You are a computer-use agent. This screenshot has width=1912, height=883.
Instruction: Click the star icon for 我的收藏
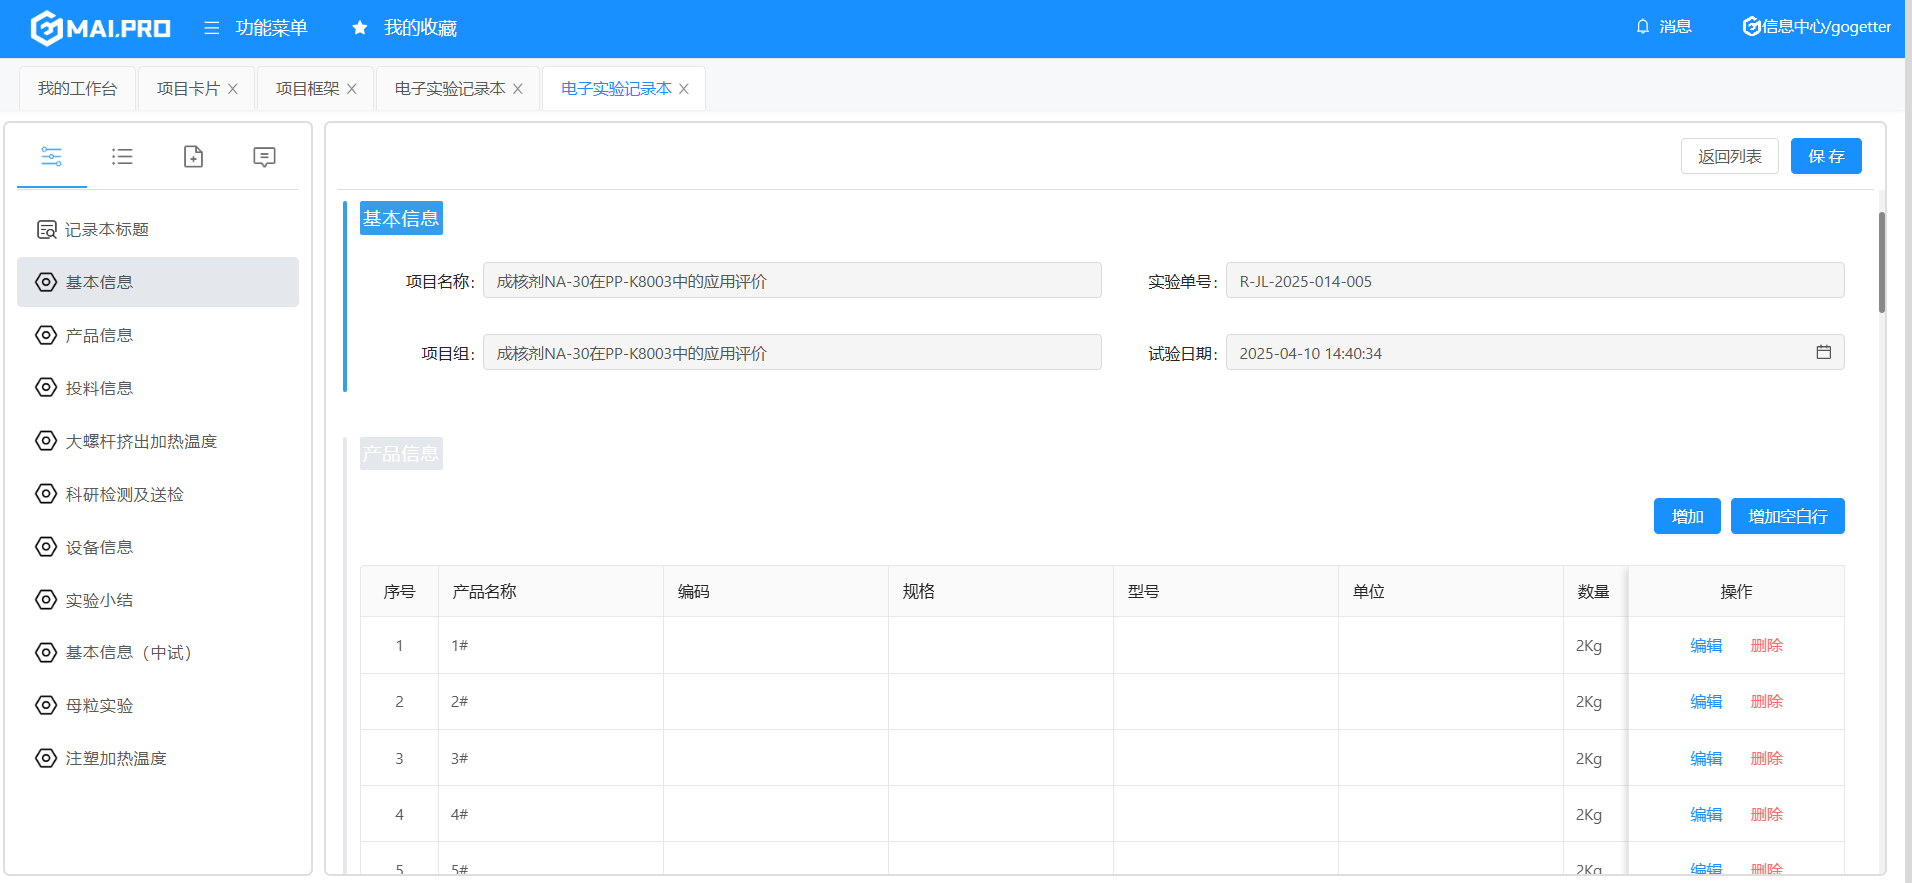(x=360, y=28)
